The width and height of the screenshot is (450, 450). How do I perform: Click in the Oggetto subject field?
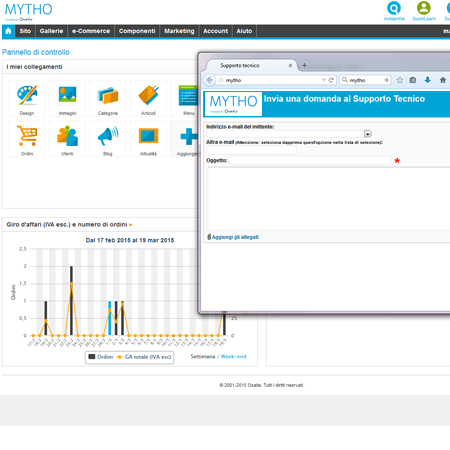[x=310, y=160]
